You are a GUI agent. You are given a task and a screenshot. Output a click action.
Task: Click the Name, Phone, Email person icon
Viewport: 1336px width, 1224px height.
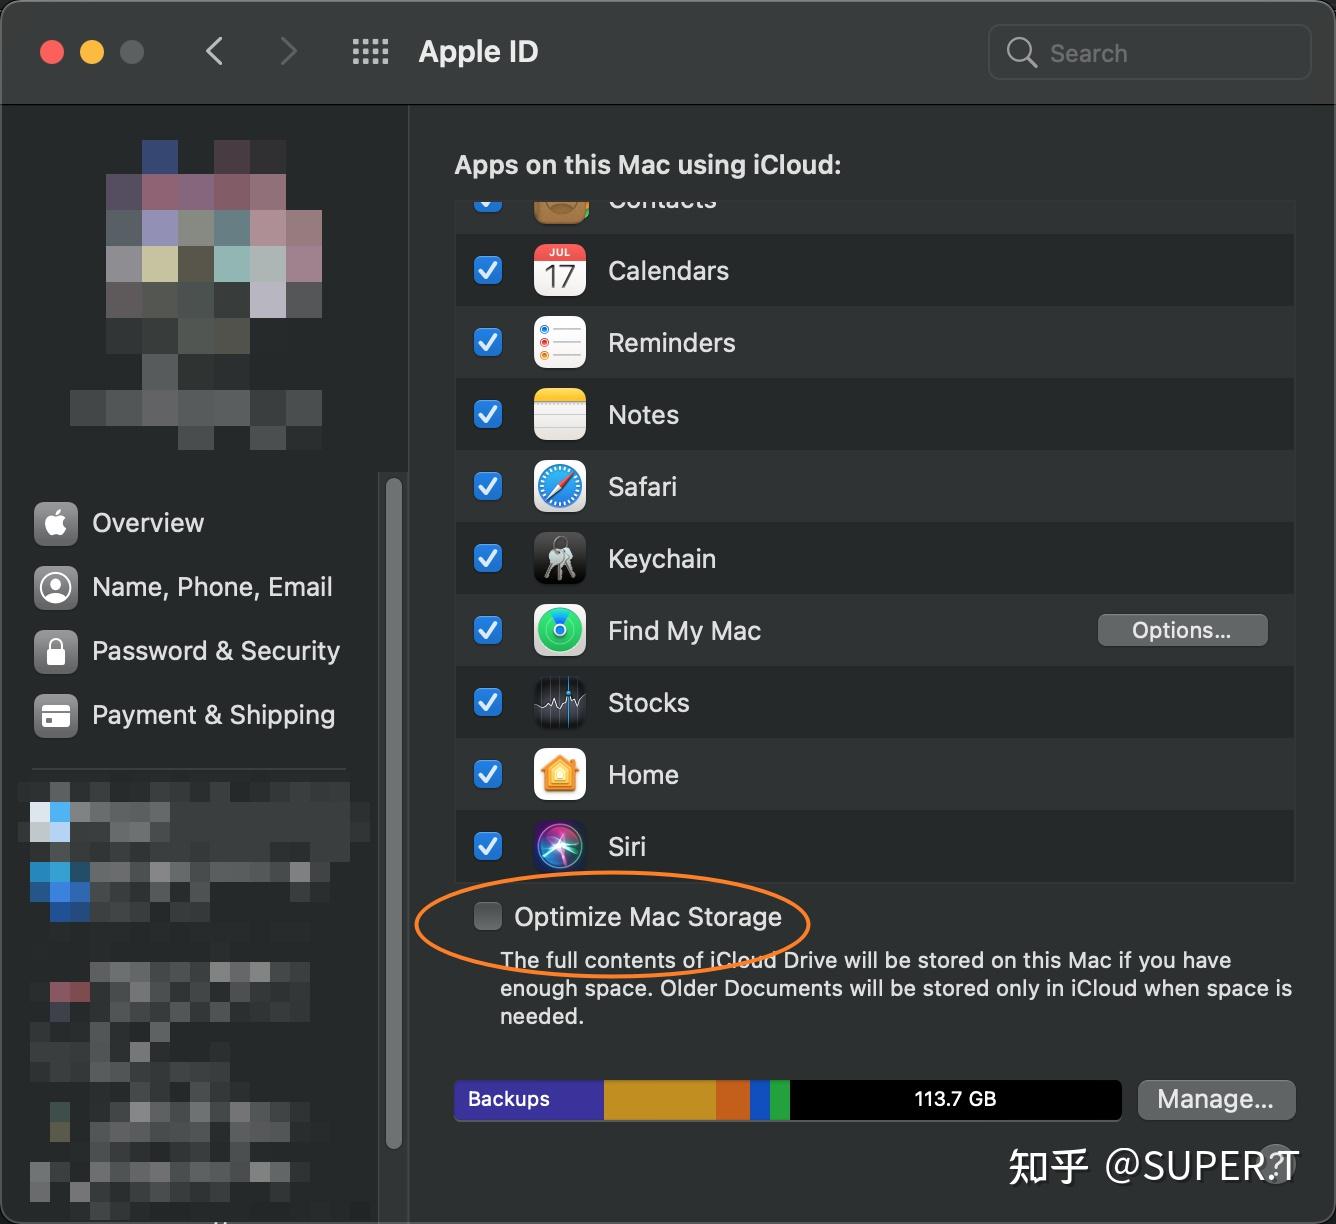click(56, 587)
